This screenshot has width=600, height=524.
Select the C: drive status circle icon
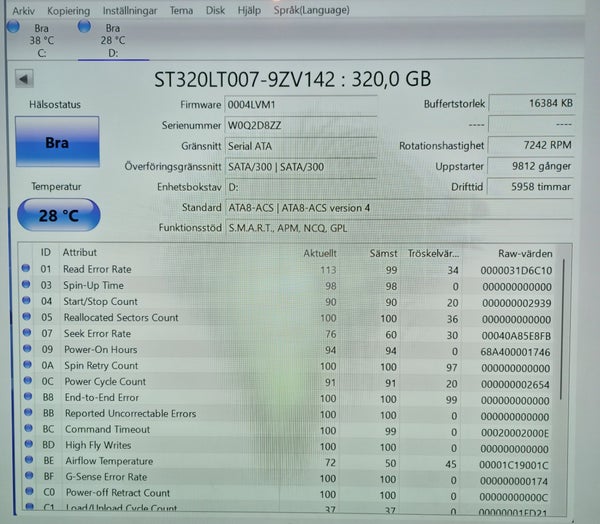13,27
